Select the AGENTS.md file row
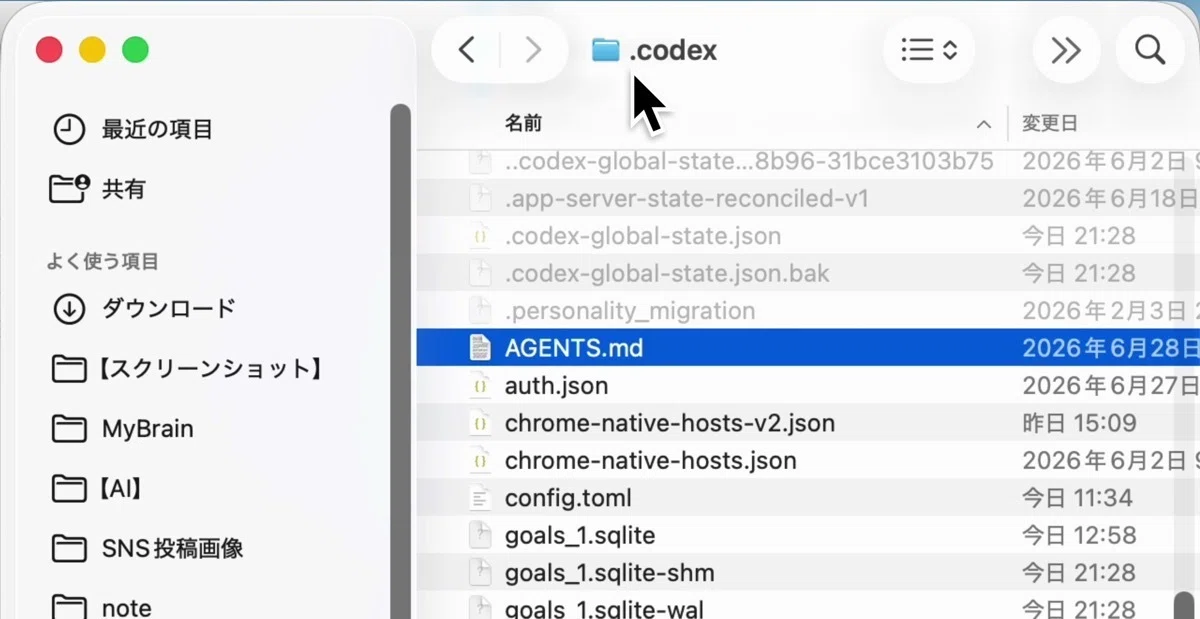 808,348
